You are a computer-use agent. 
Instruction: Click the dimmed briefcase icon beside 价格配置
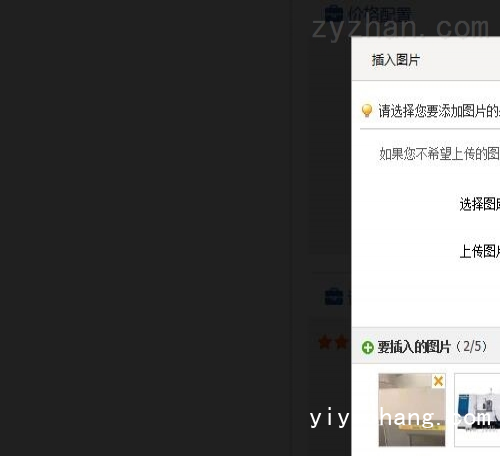click(x=334, y=14)
